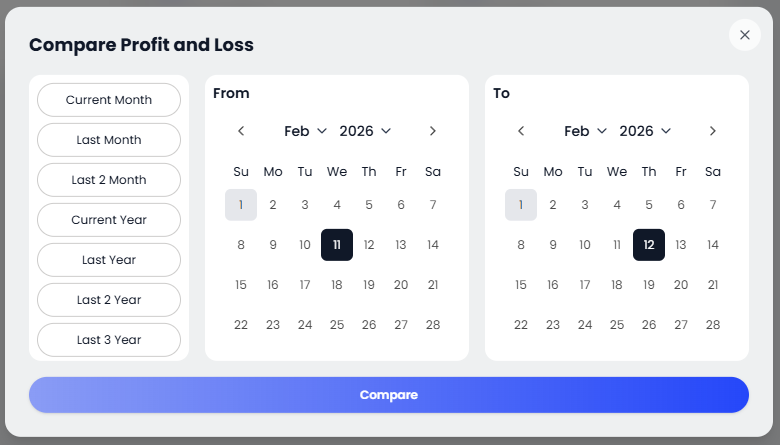Open the month dropdown in From calendar
The height and width of the screenshot is (445, 780).
(305, 131)
